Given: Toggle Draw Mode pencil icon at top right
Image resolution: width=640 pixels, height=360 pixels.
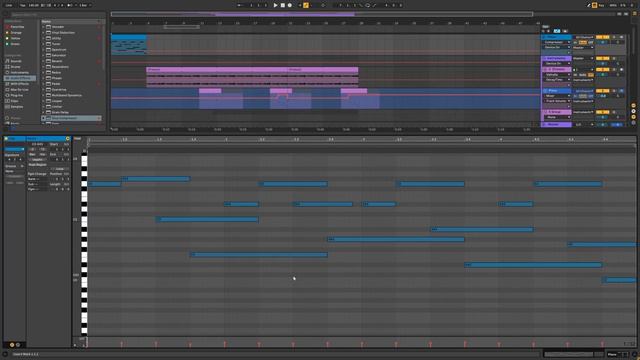Looking at the screenshot, I should (x=589, y=5).
